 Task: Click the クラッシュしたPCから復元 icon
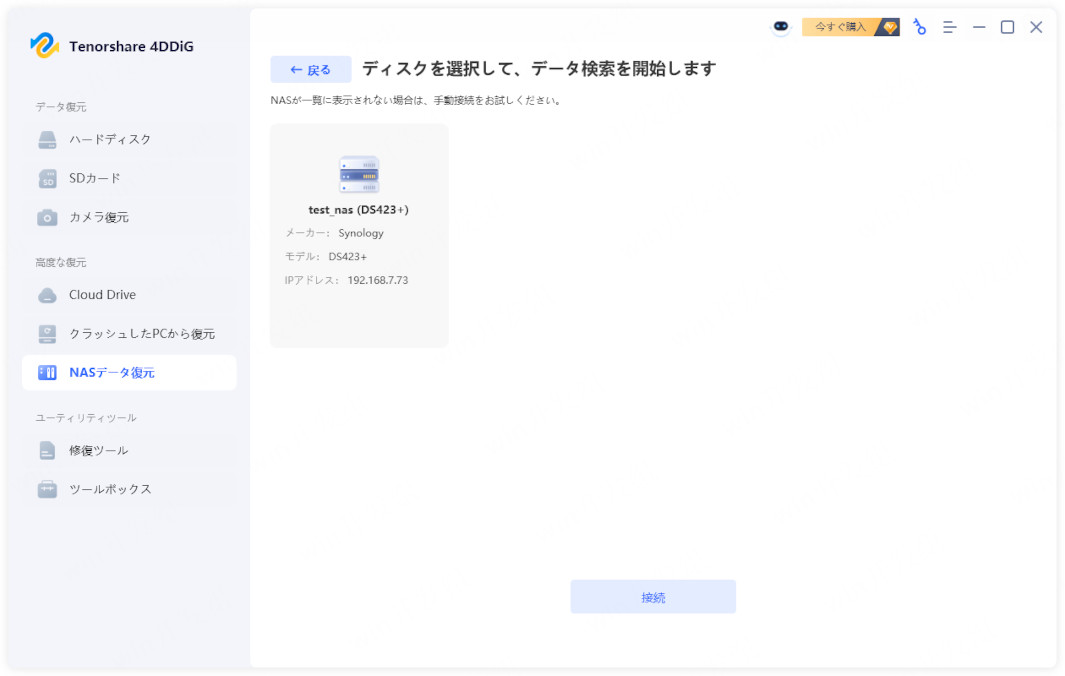pos(47,334)
